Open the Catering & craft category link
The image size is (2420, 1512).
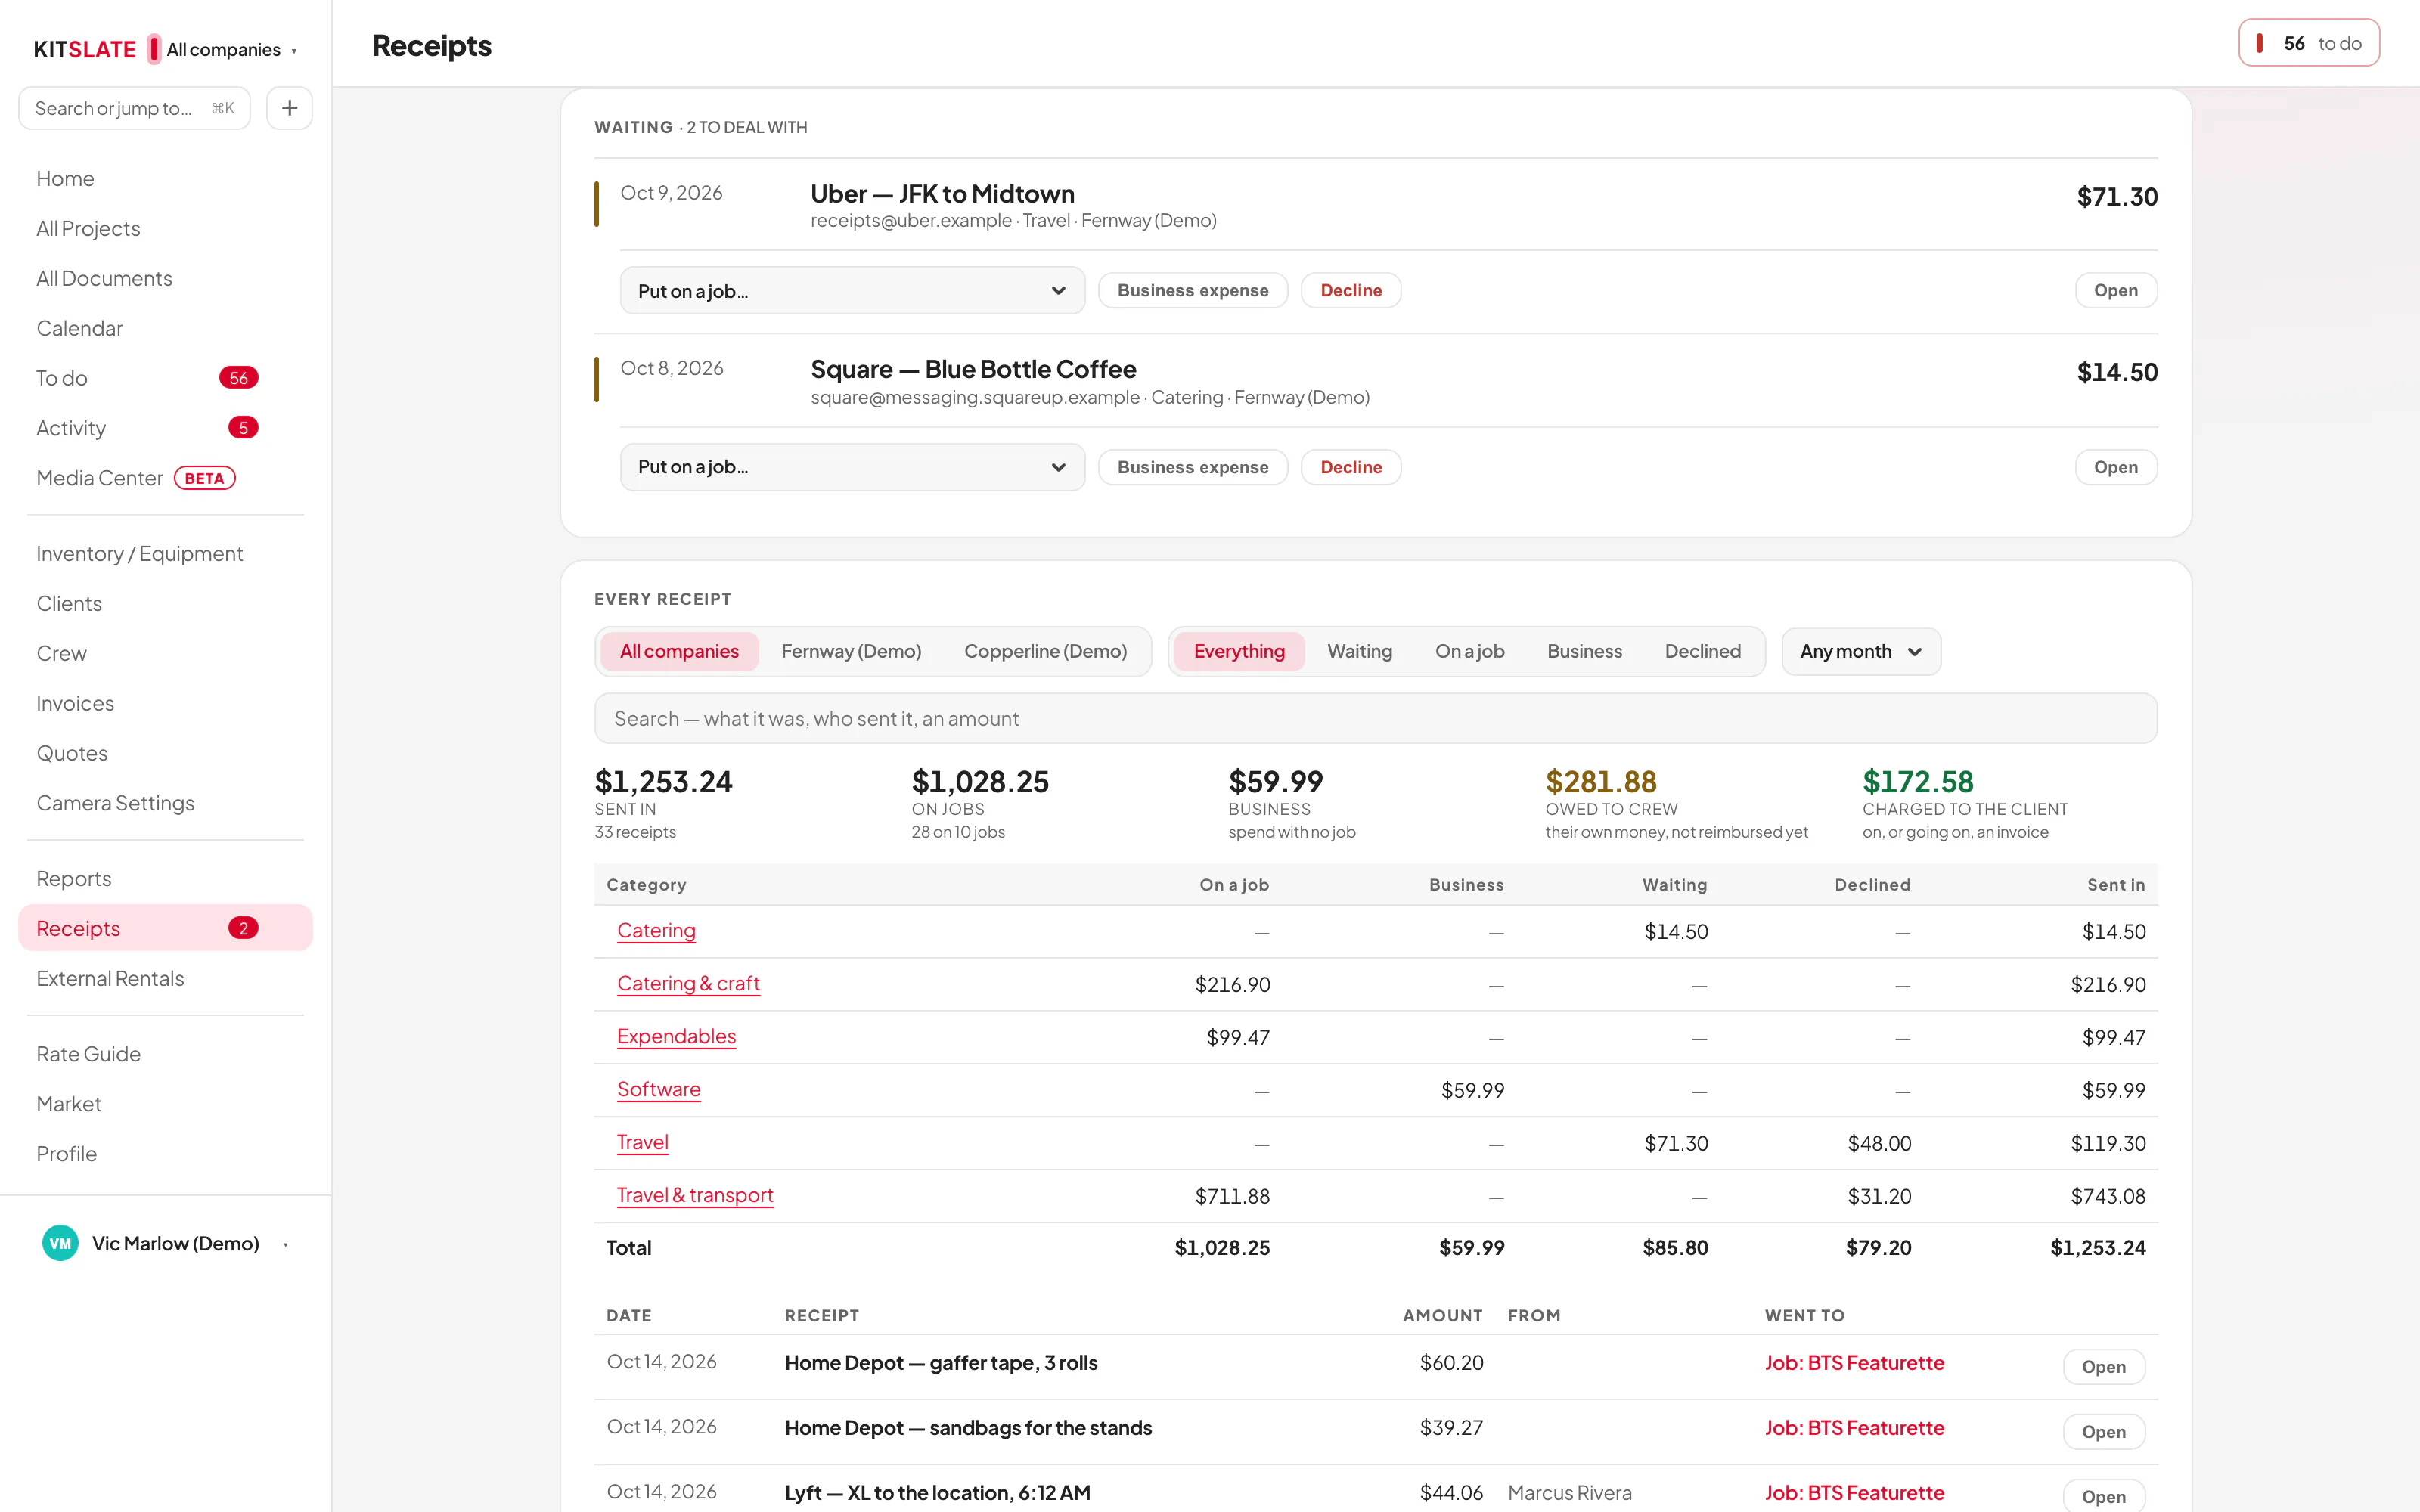688,984
